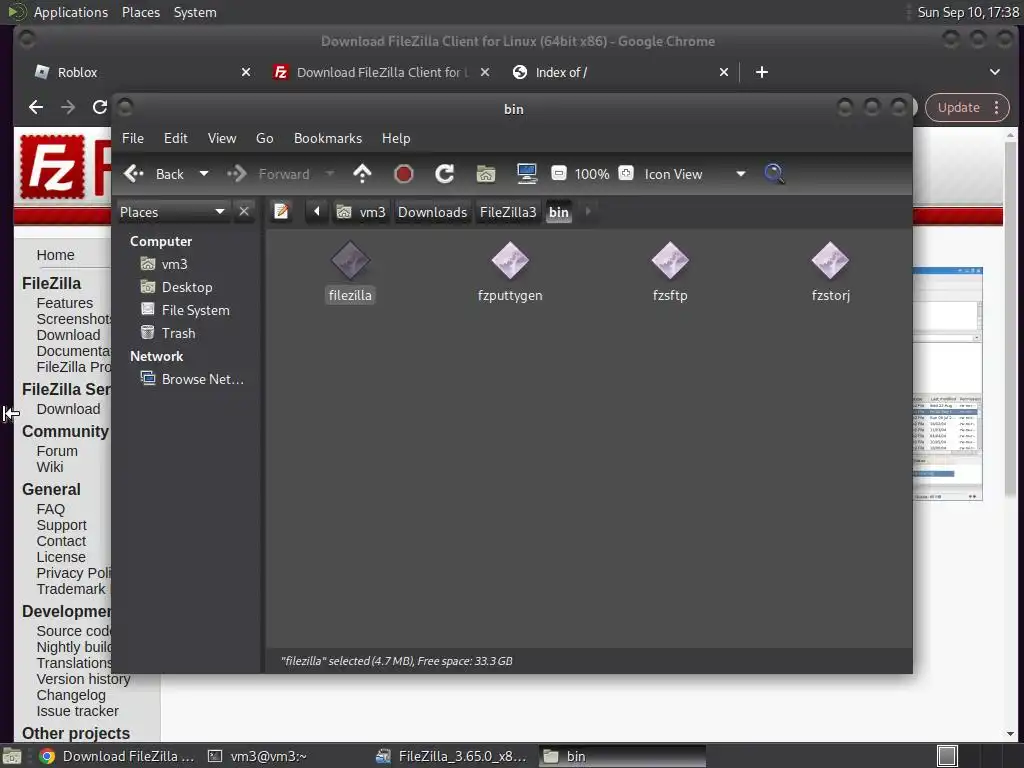Reload the Chrome page
The width and height of the screenshot is (1024, 768).
(x=99, y=107)
